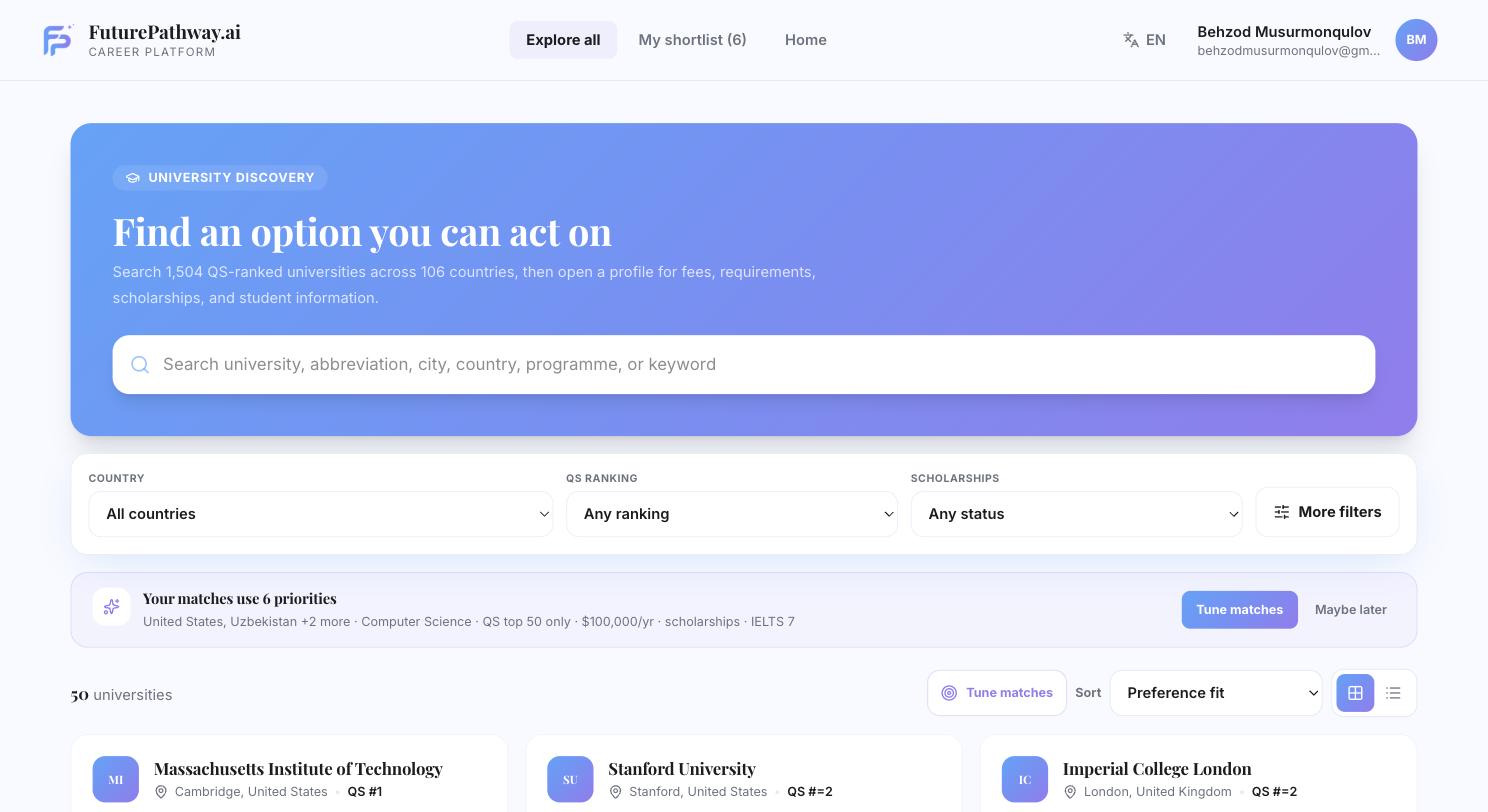Click the 'Your matches use 6 priorities' heading
The width and height of the screenshot is (1488, 812).
click(240, 599)
